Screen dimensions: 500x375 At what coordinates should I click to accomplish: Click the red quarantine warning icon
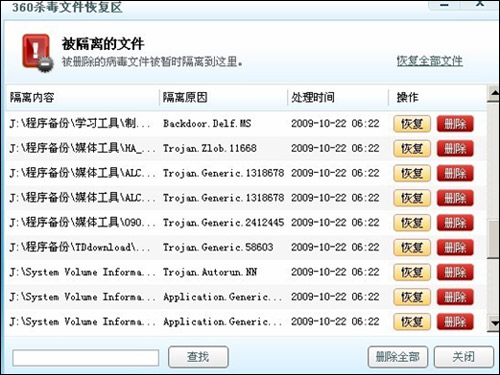tap(38, 53)
